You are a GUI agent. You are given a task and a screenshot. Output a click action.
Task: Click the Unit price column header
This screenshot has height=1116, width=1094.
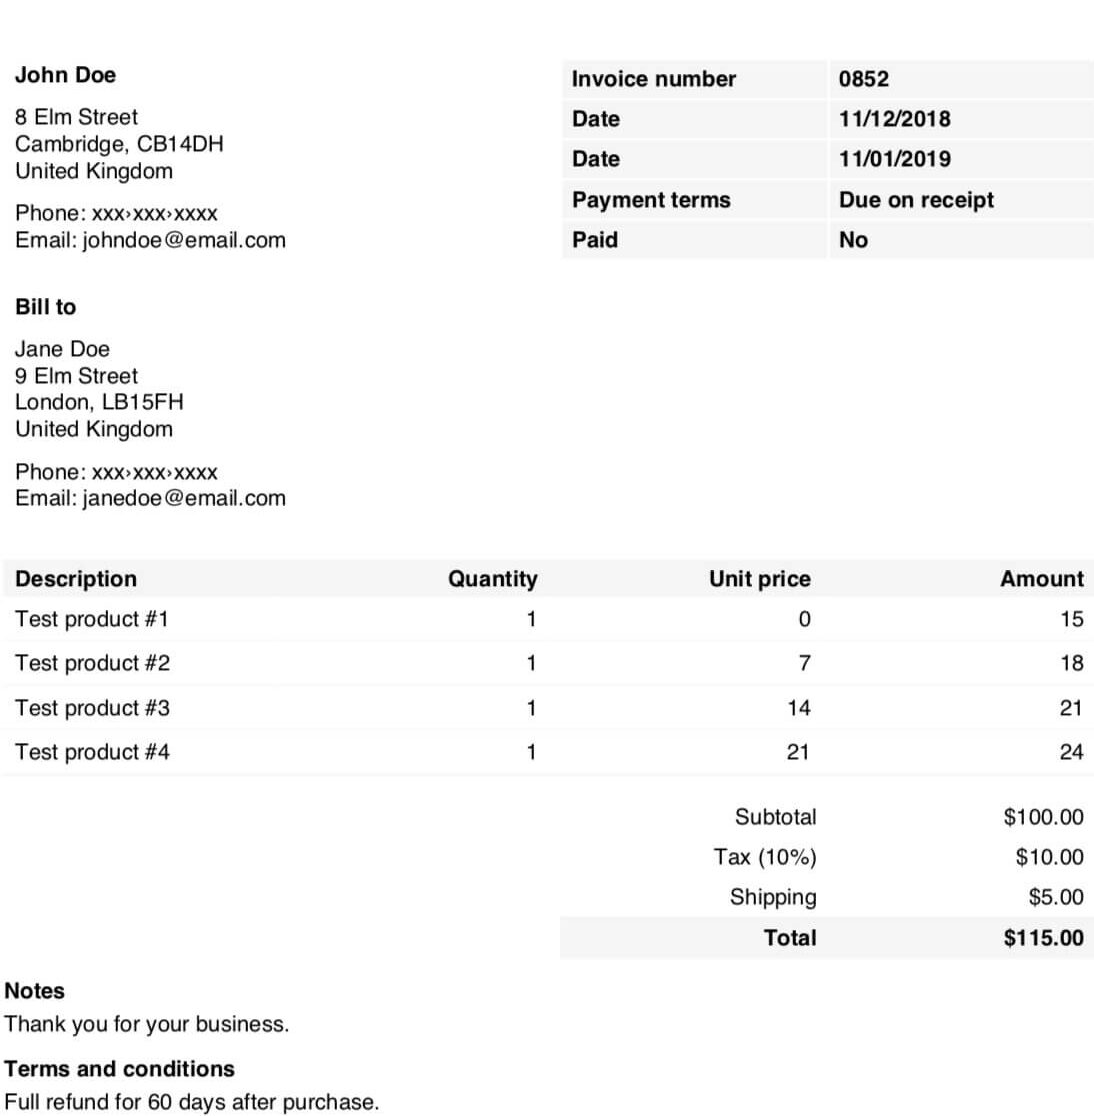[x=759, y=579]
